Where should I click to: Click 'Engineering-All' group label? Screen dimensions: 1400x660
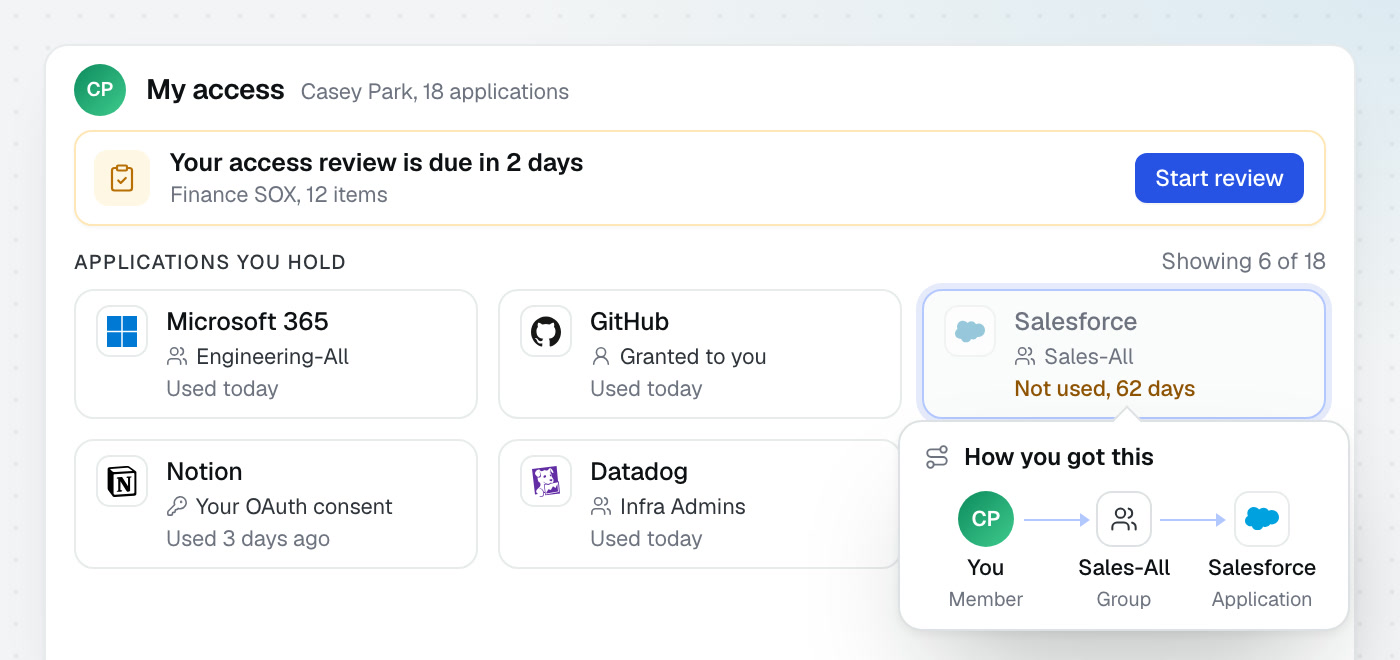point(273,356)
